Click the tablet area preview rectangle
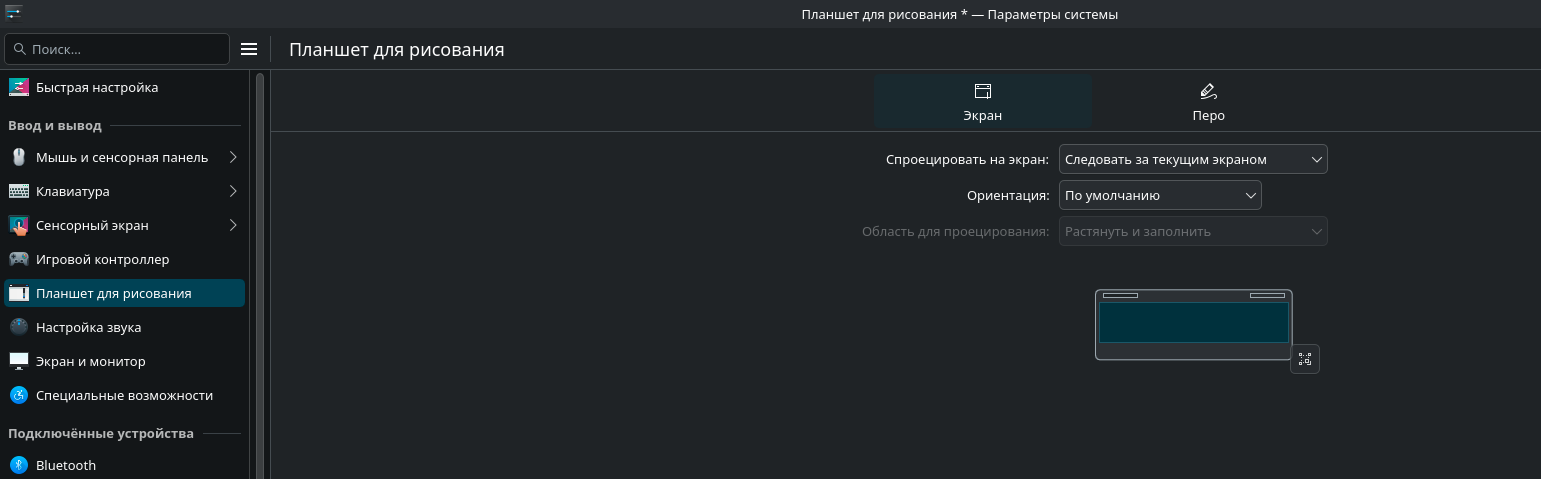 point(1193,322)
